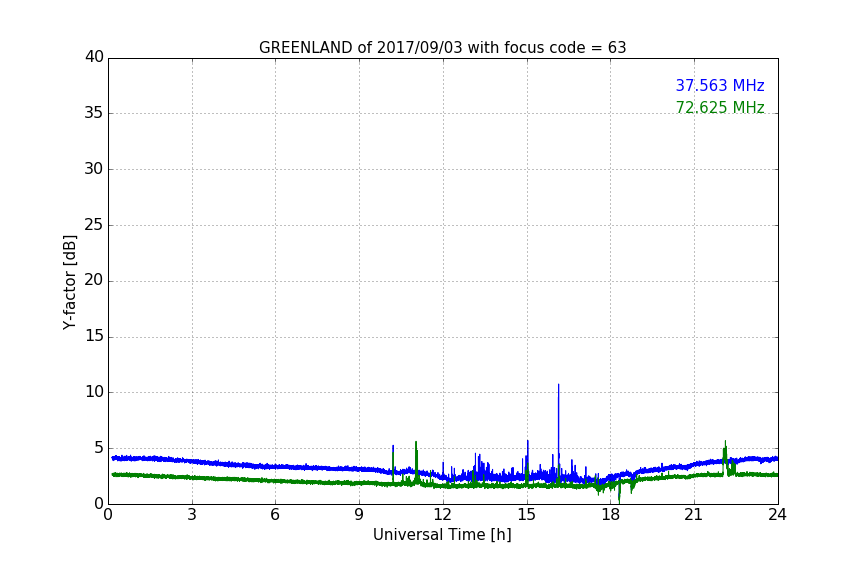Click x-axis tick value 24
This screenshot has height=576, width=864.
point(777,515)
